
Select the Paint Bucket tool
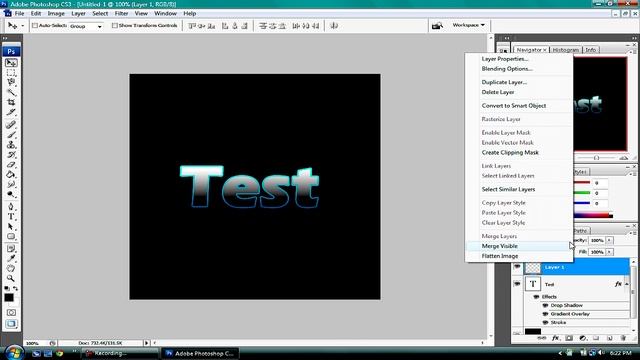tap(11, 175)
